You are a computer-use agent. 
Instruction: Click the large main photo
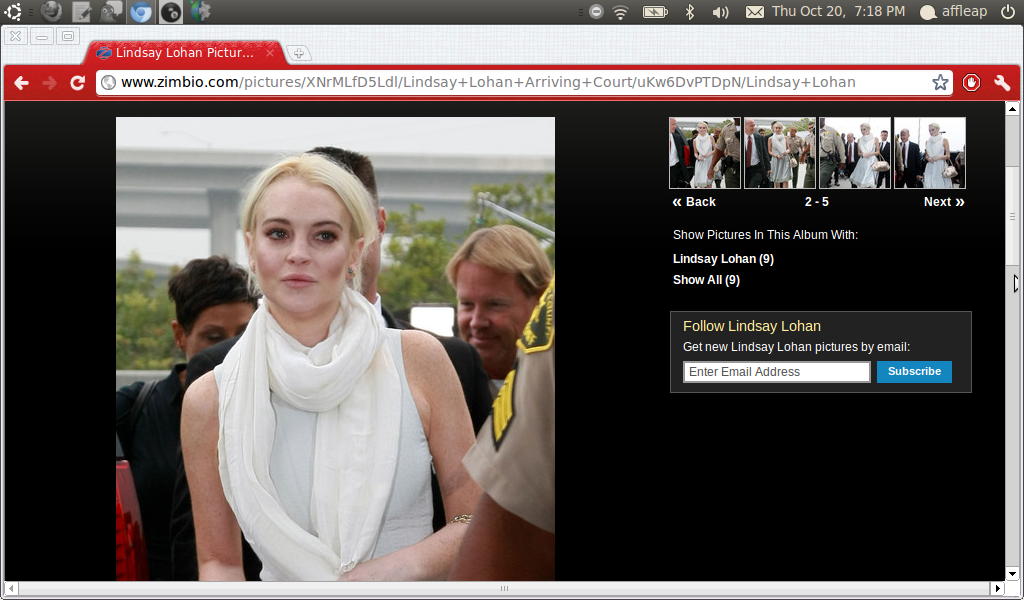click(x=335, y=349)
